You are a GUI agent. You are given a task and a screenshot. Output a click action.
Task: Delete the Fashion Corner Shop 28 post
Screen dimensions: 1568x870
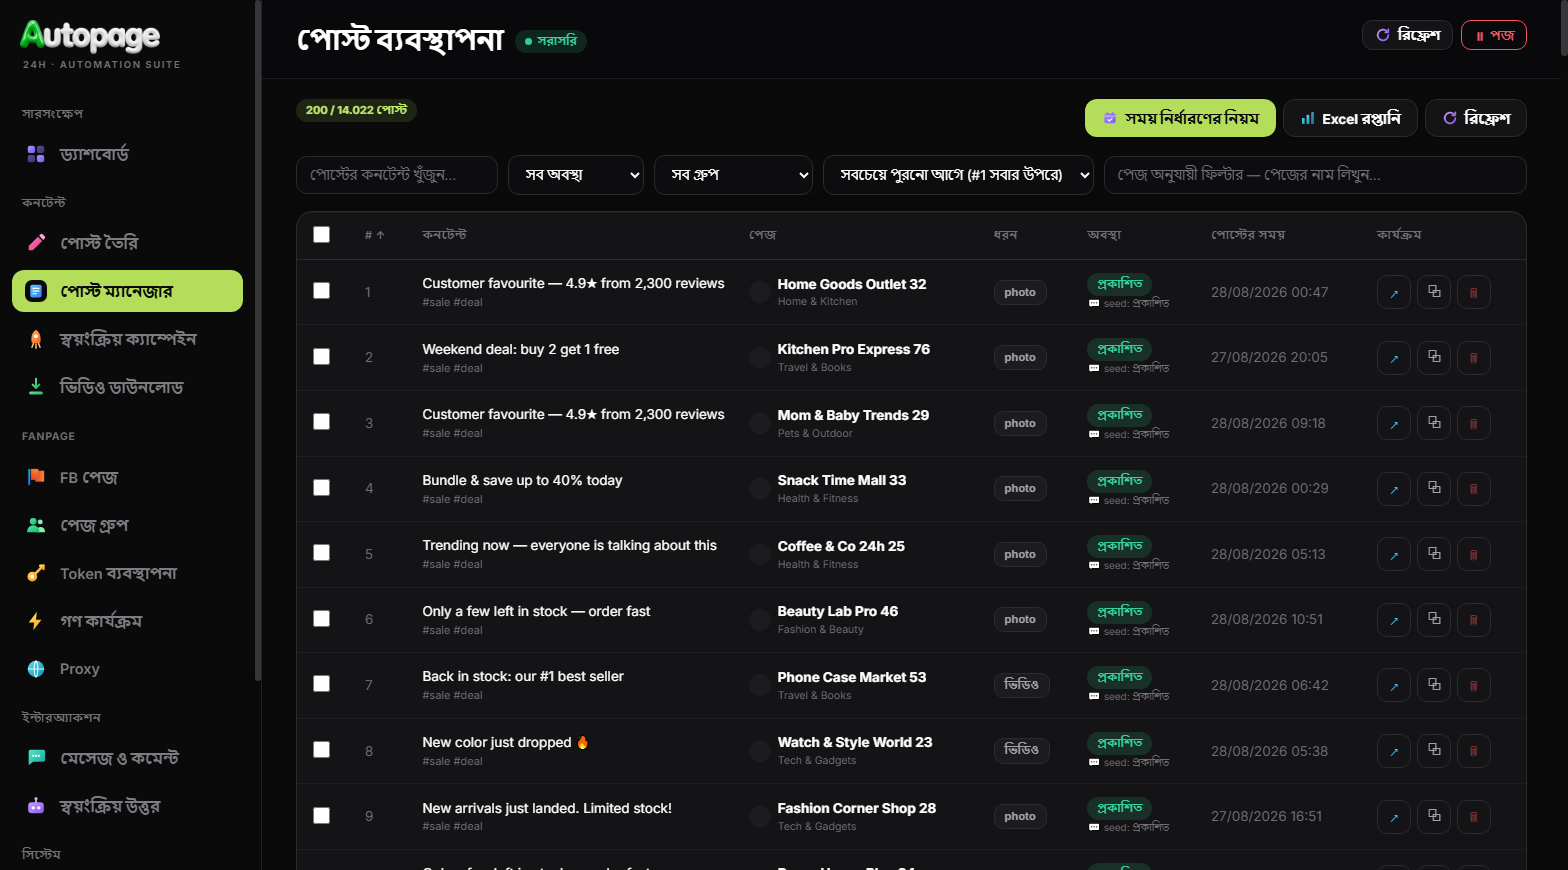click(x=1474, y=817)
